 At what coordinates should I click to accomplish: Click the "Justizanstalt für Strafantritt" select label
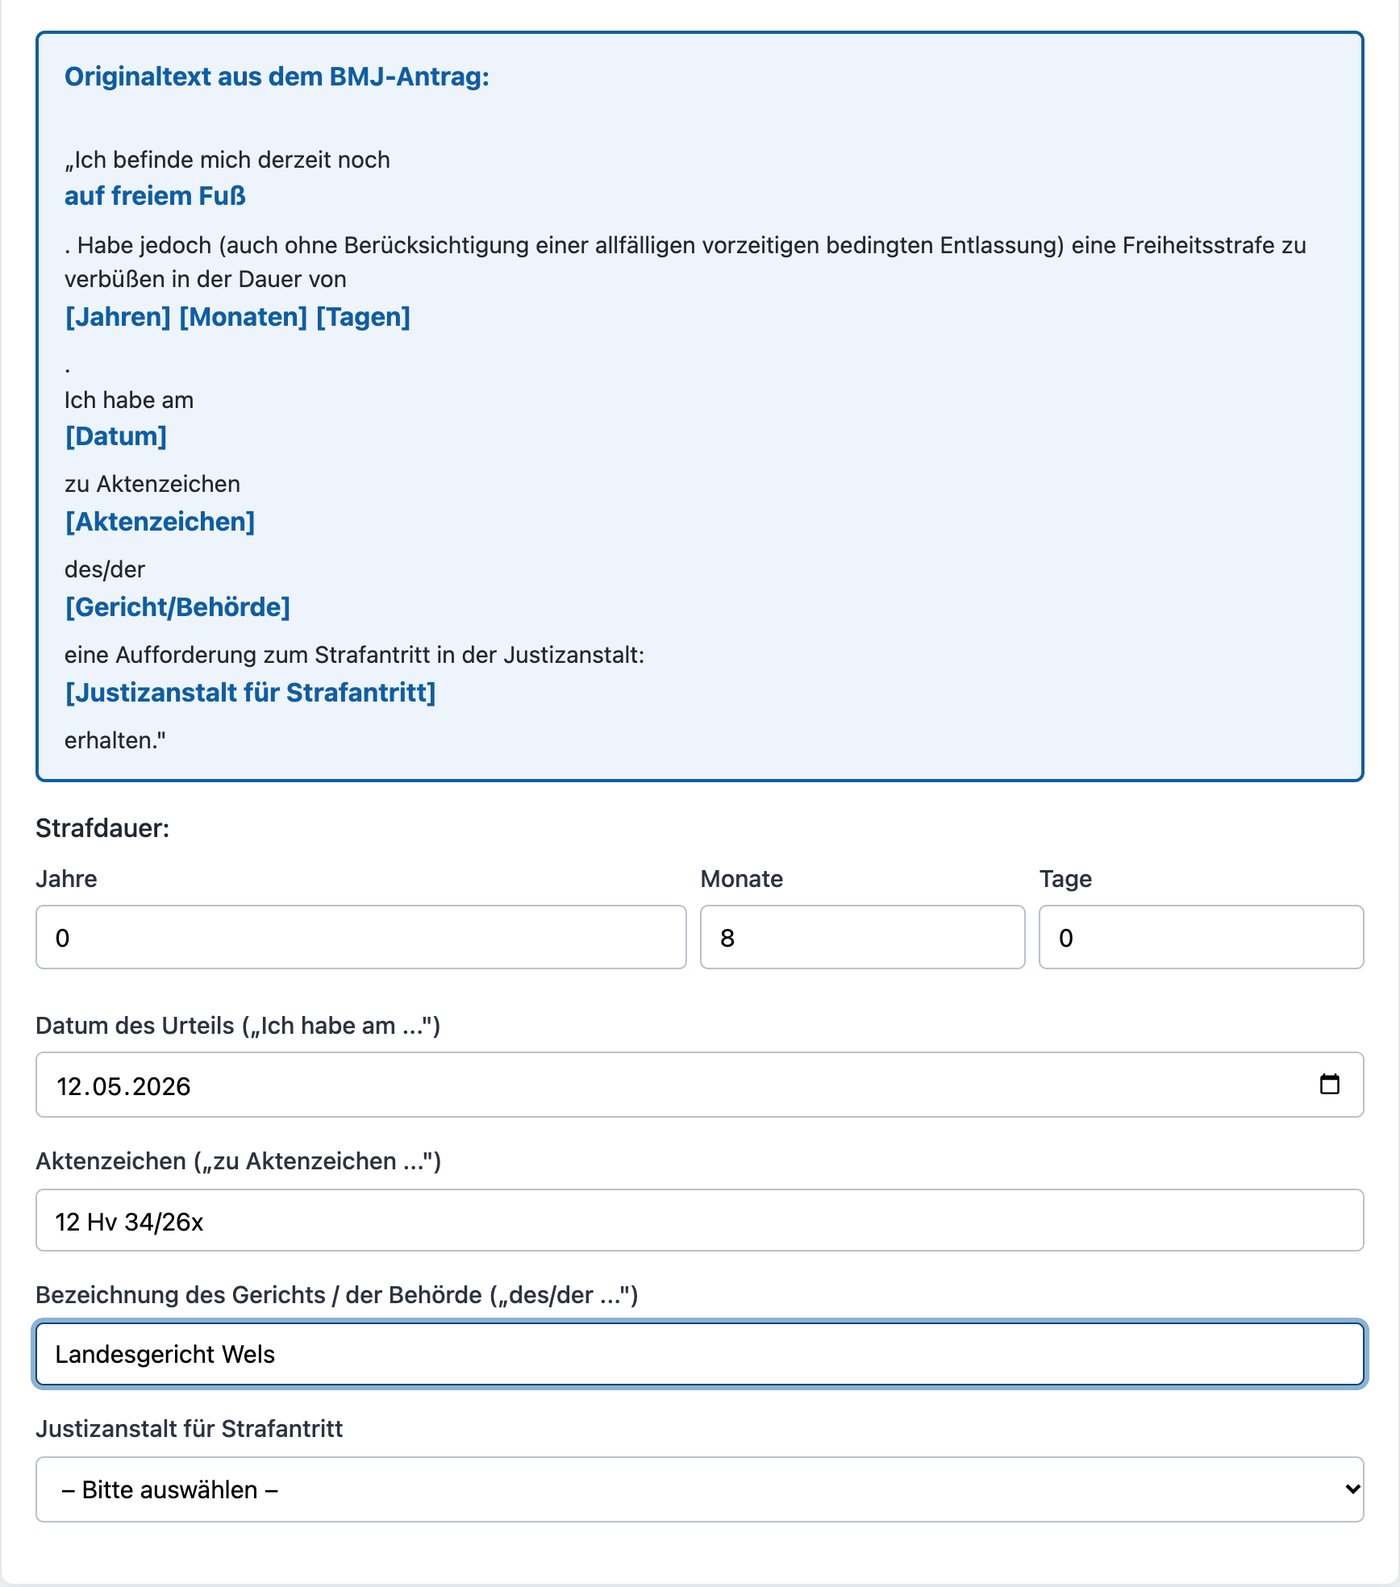point(189,1429)
